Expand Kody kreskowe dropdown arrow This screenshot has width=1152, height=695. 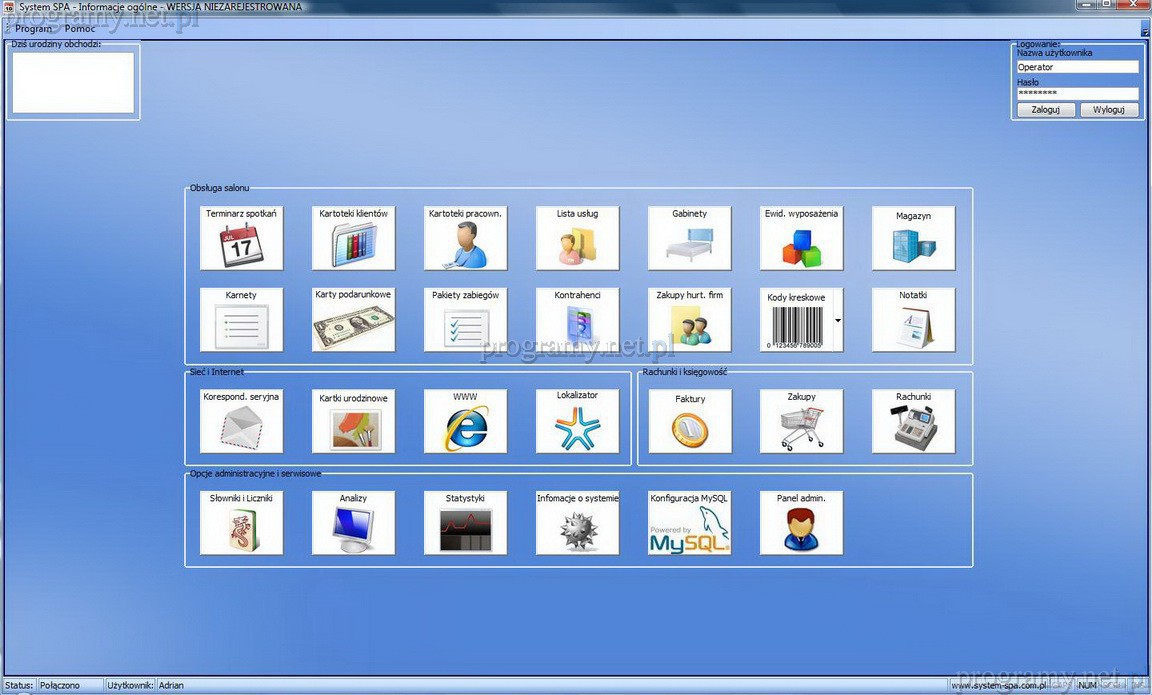pyautogui.click(x=837, y=320)
